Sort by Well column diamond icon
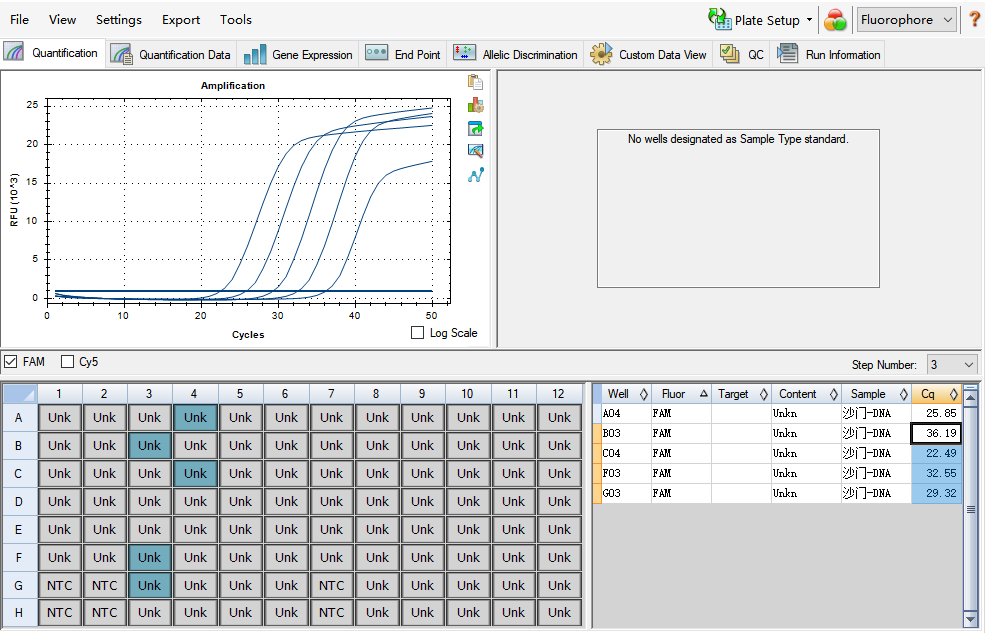Image resolution: width=985 pixels, height=633 pixels. [x=643, y=394]
